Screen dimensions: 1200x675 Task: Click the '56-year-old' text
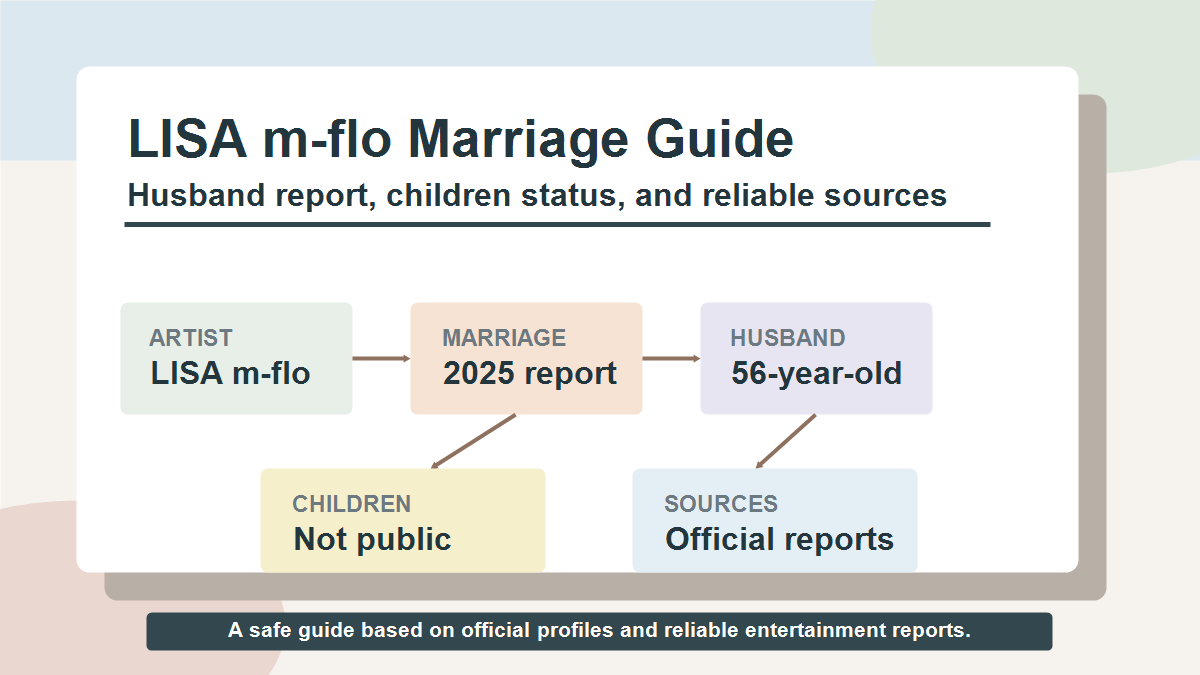817,374
